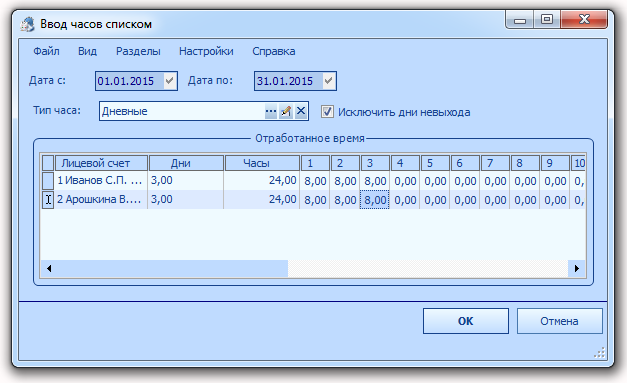Click the day 1 column header
The image size is (627, 383).
(x=315, y=163)
